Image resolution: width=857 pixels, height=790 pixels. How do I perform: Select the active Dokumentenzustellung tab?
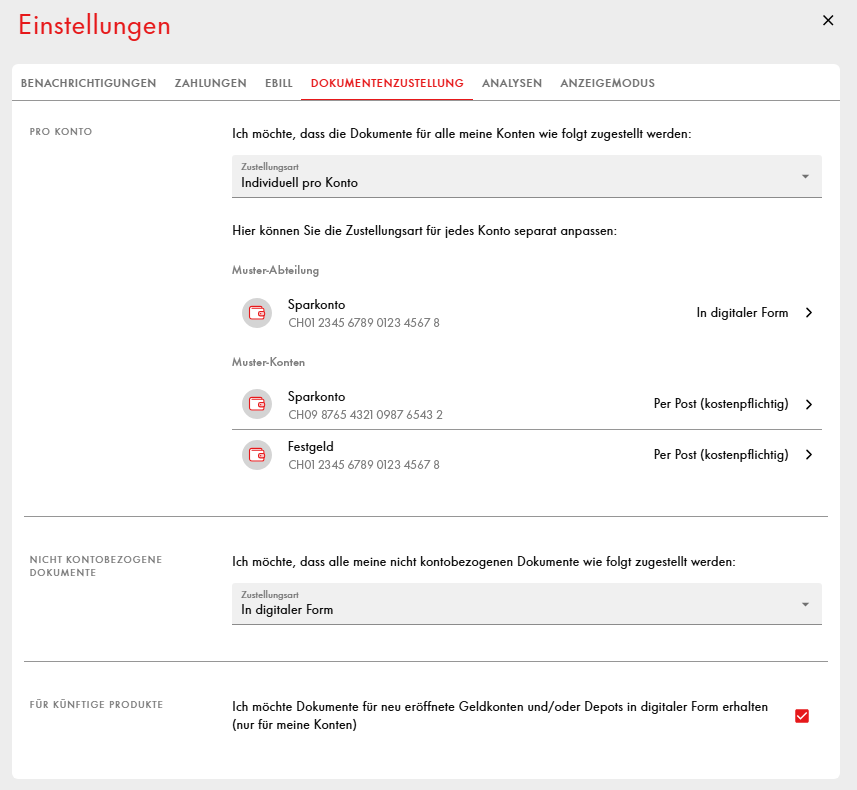pos(387,84)
